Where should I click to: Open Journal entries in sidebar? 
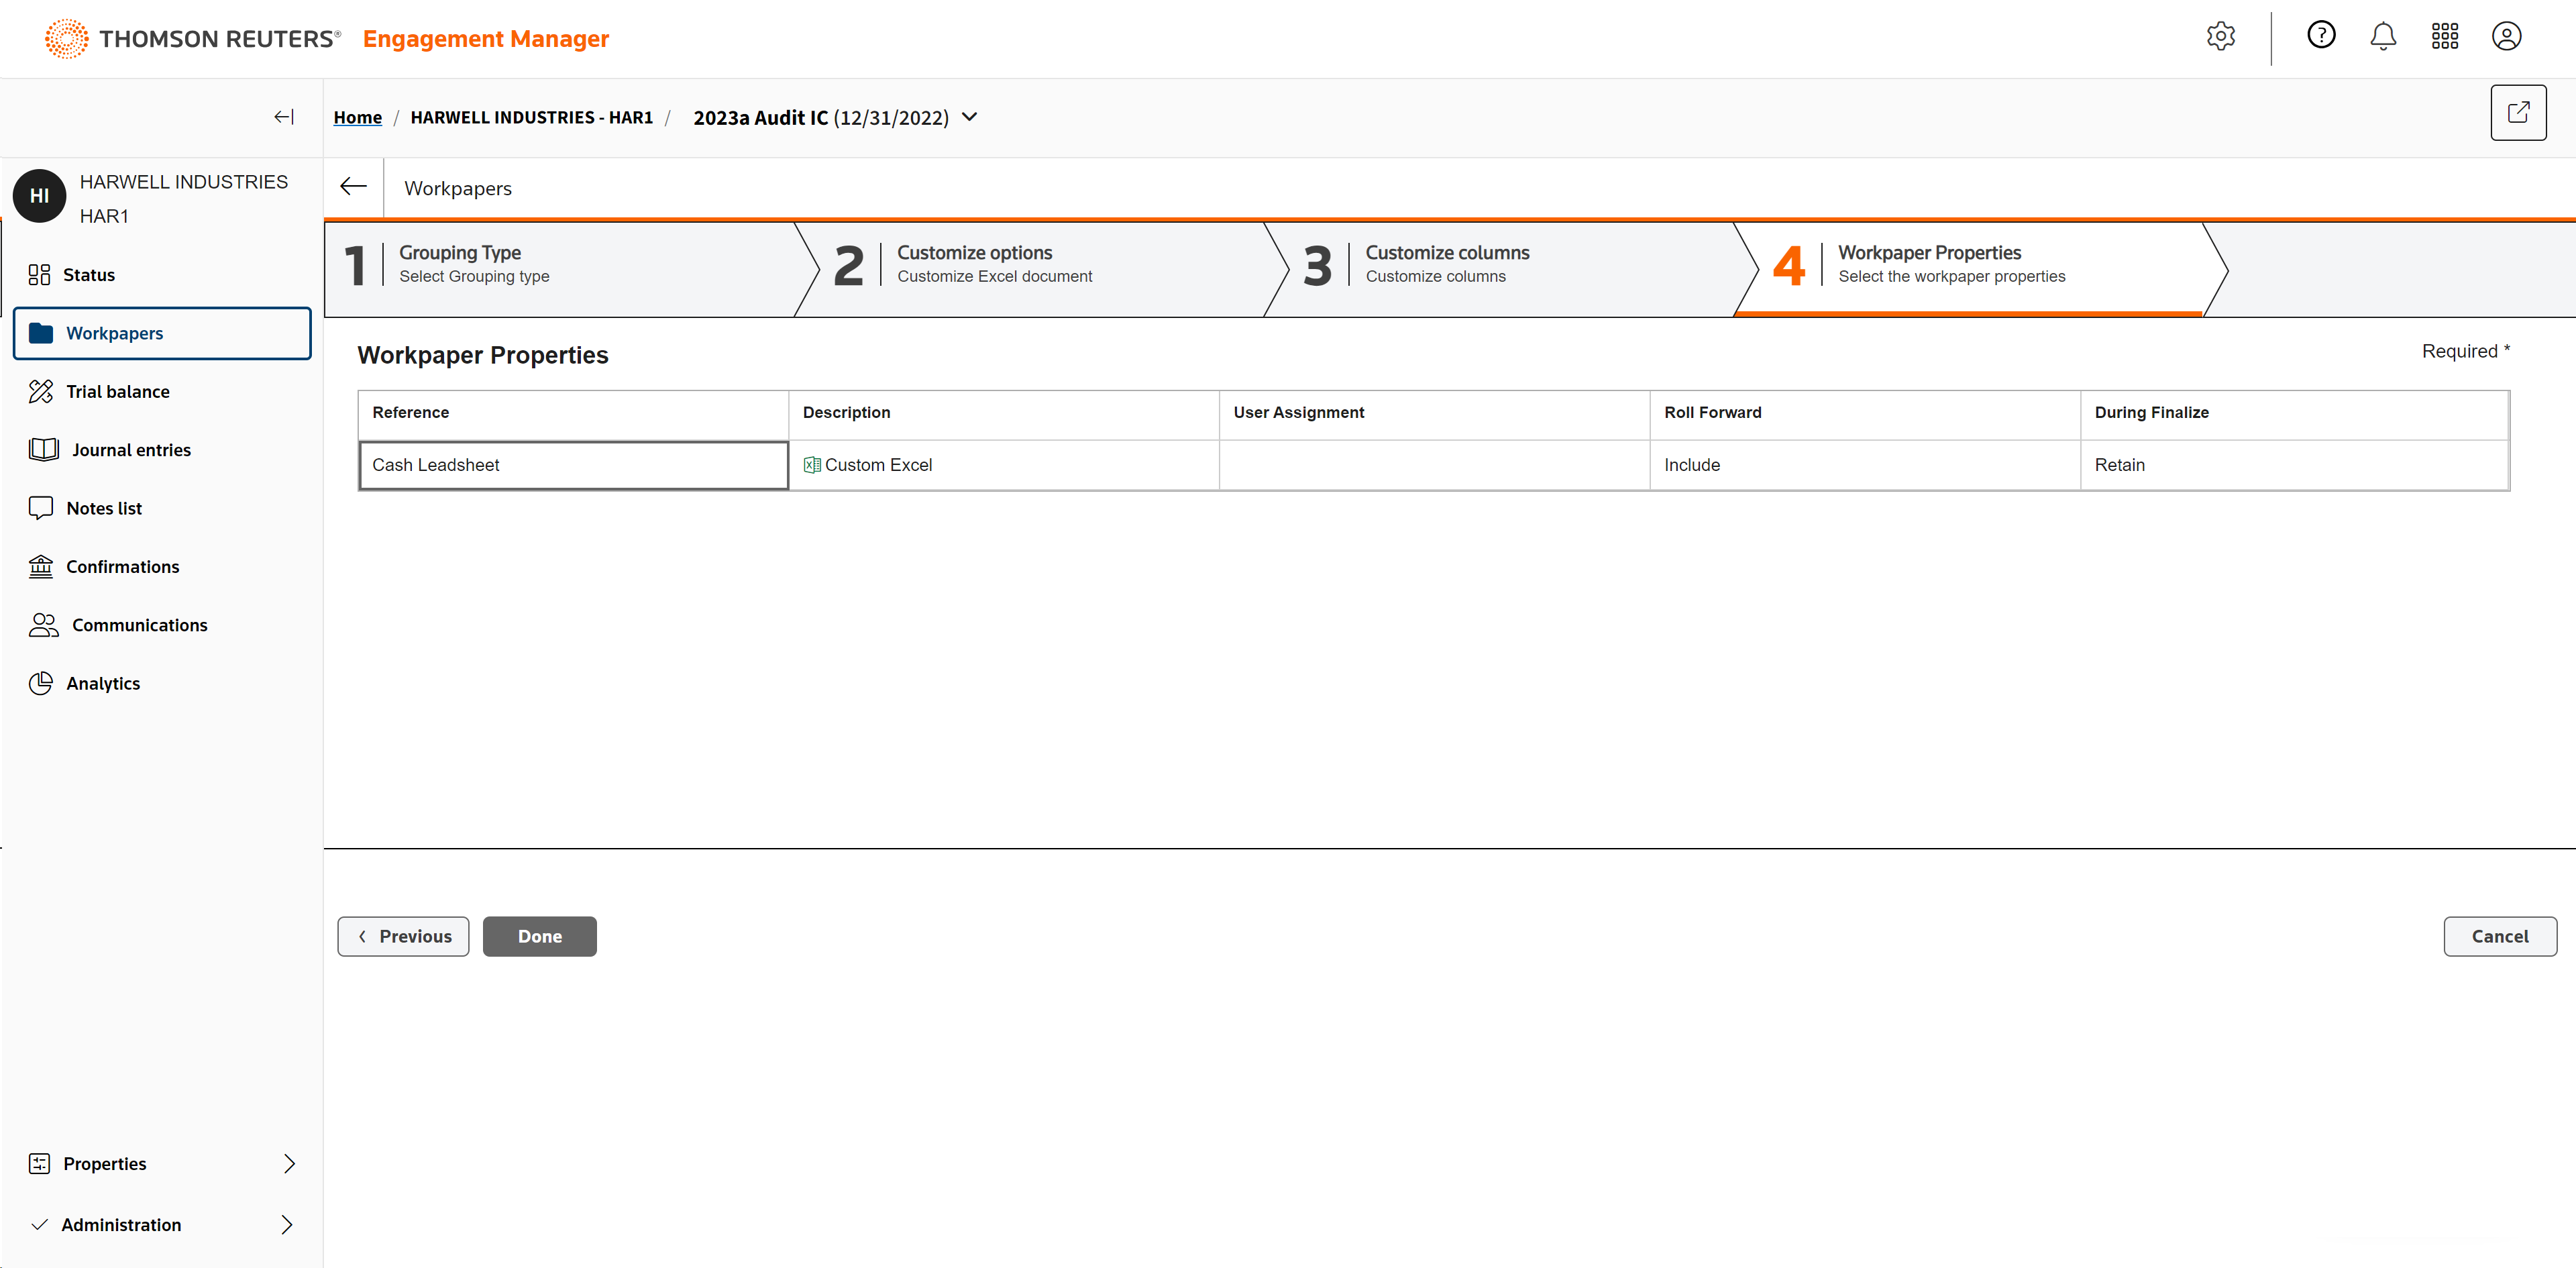pyautogui.click(x=130, y=450)
